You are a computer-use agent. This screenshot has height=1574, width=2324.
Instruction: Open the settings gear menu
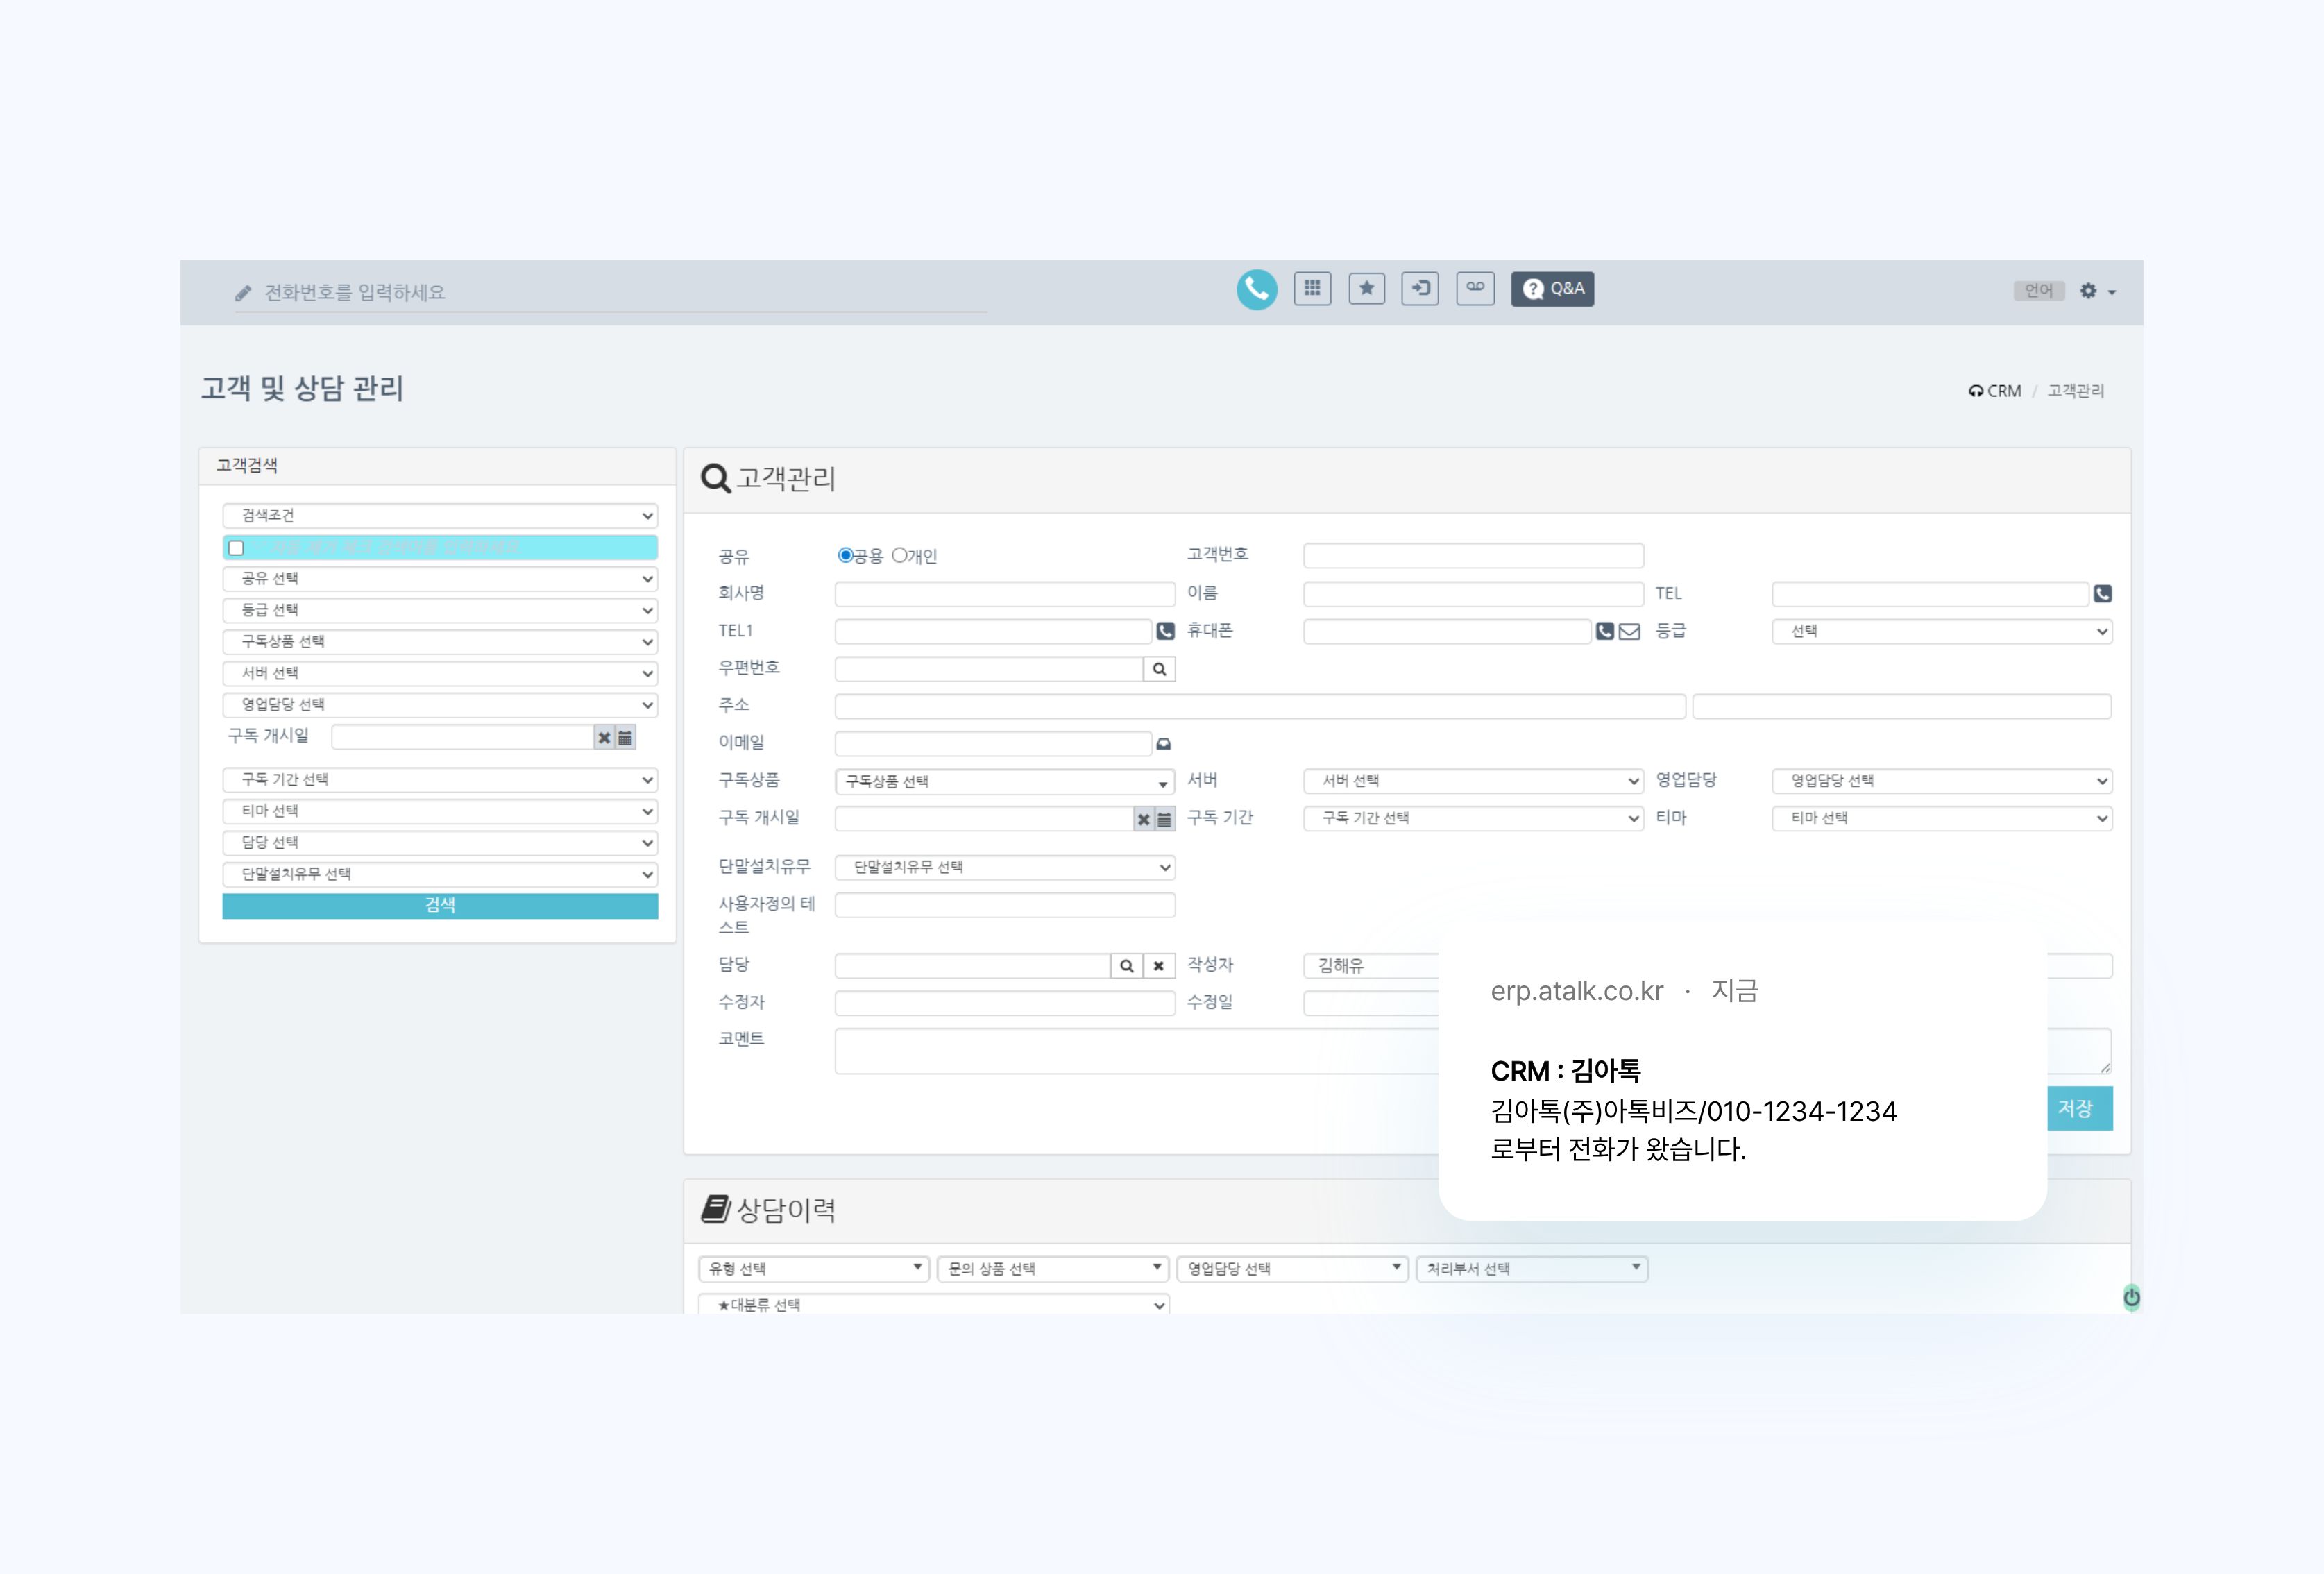click(2097, 291)
